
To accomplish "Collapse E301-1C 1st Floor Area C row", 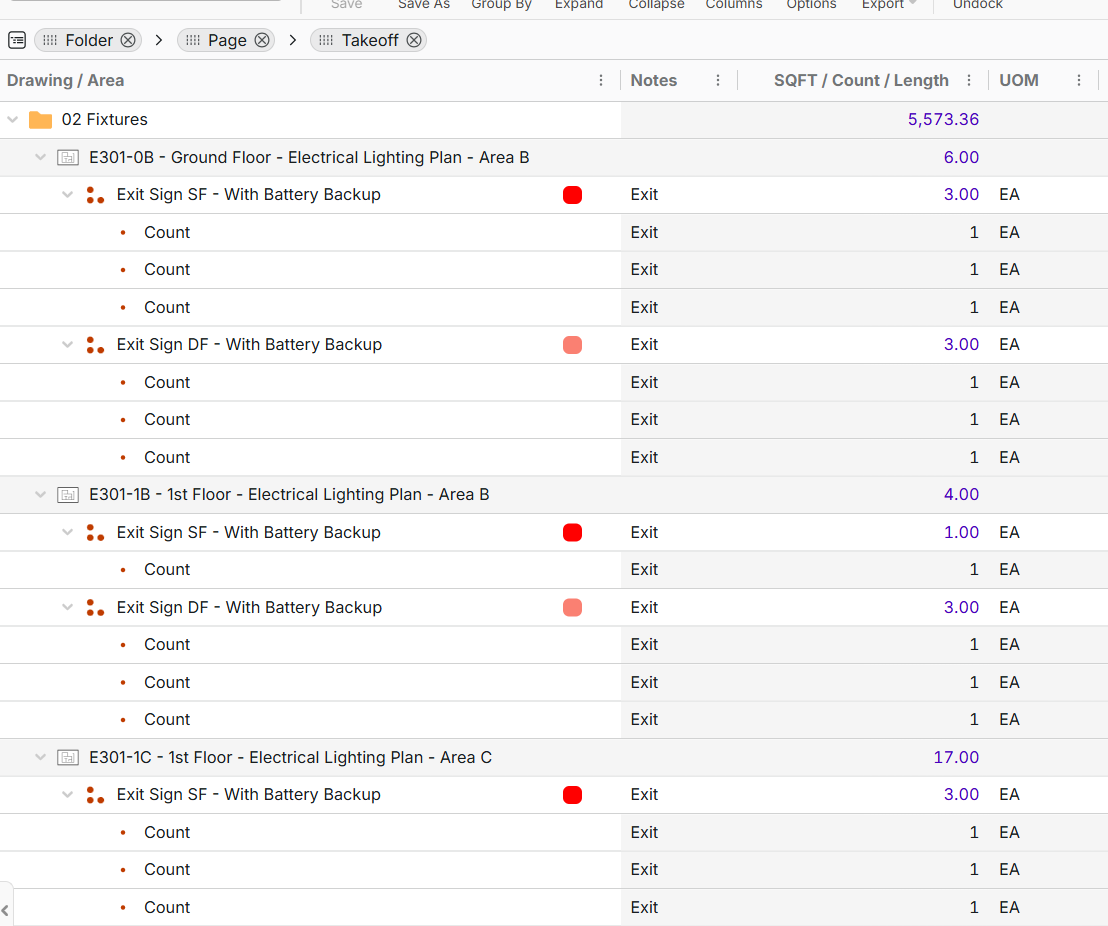I will coord(41,758).
